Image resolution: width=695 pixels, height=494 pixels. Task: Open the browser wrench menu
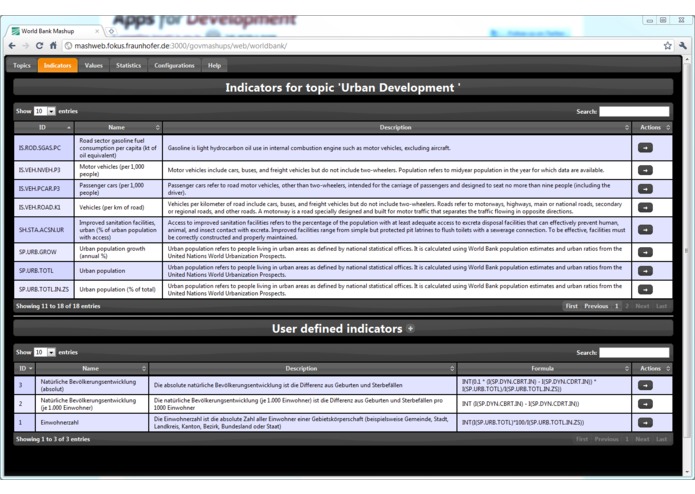click(683, 46)
